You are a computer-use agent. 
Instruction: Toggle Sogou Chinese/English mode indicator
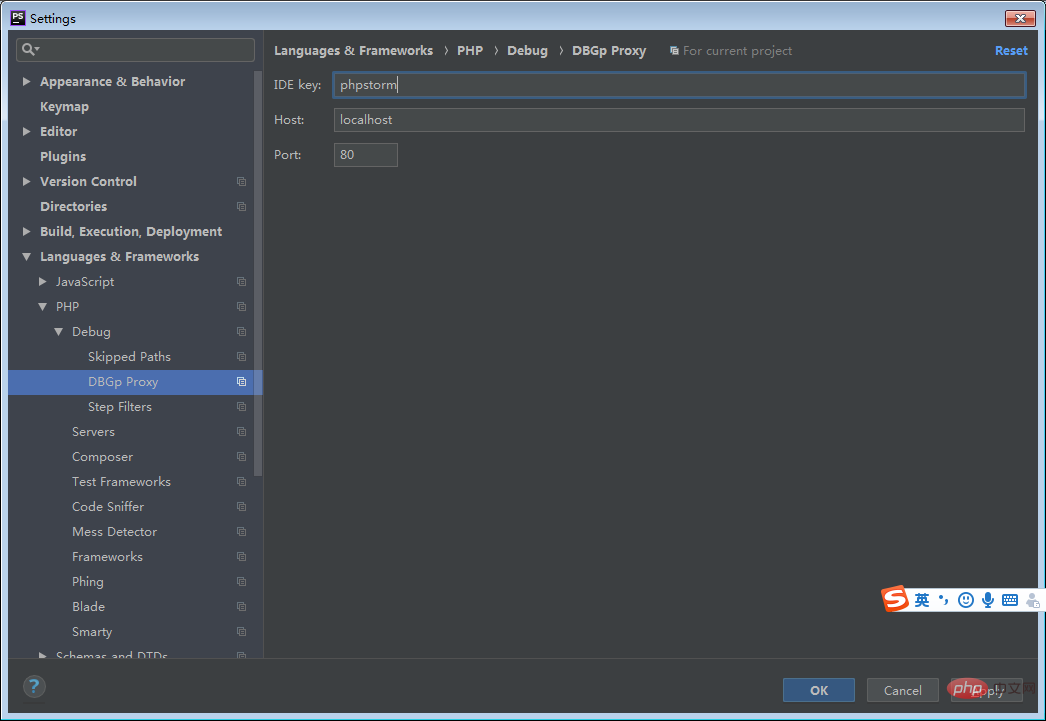pos(922,600)
